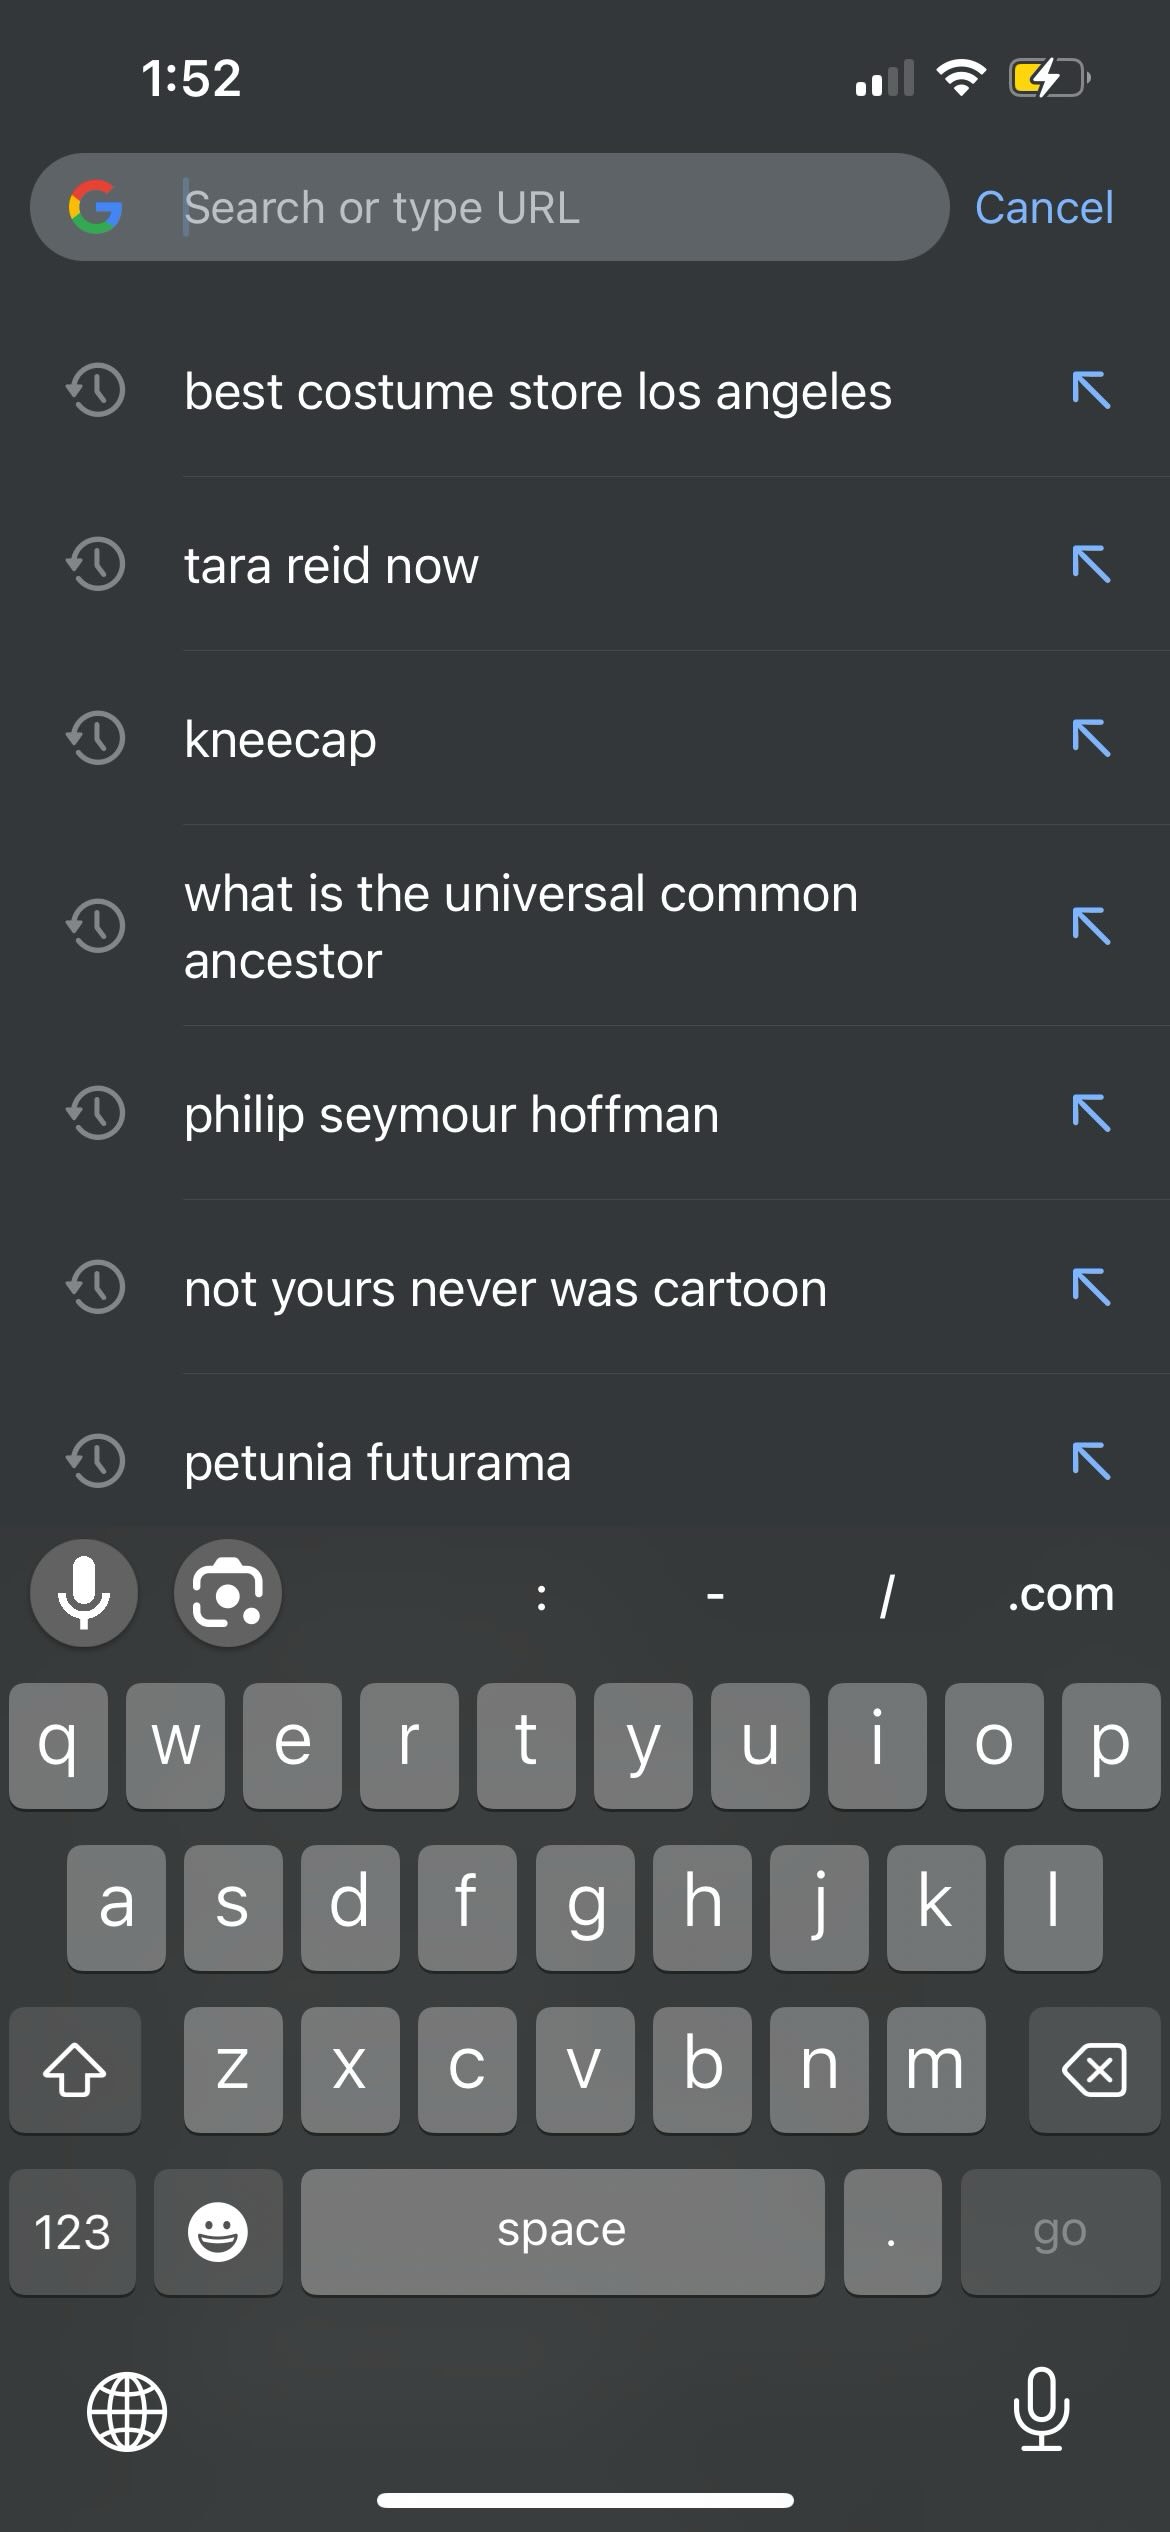Toggle the shift key
Image resolution: width=1170 pixels, height=2532 pixels.
[75, 2069]
